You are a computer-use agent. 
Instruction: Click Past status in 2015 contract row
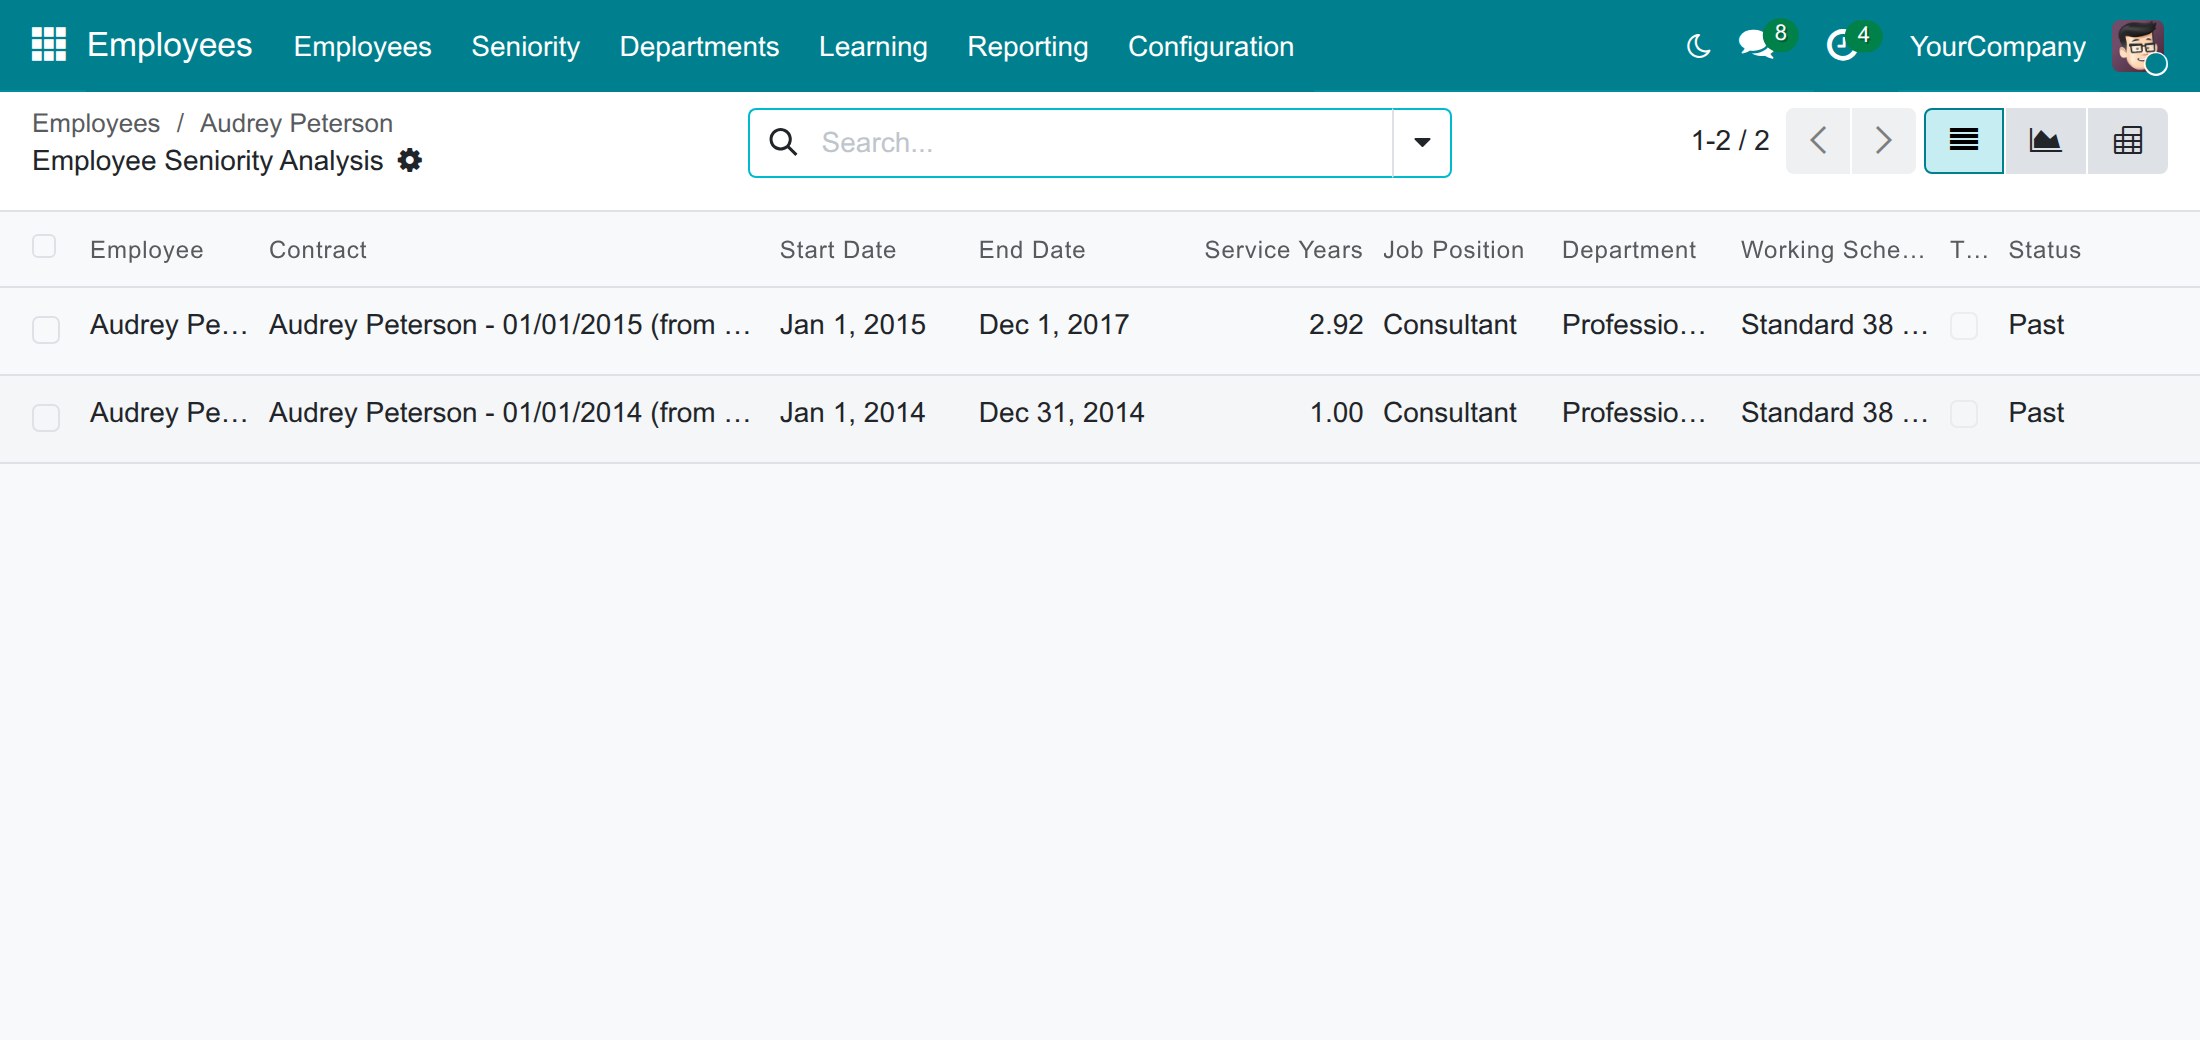coord(2036,325)
